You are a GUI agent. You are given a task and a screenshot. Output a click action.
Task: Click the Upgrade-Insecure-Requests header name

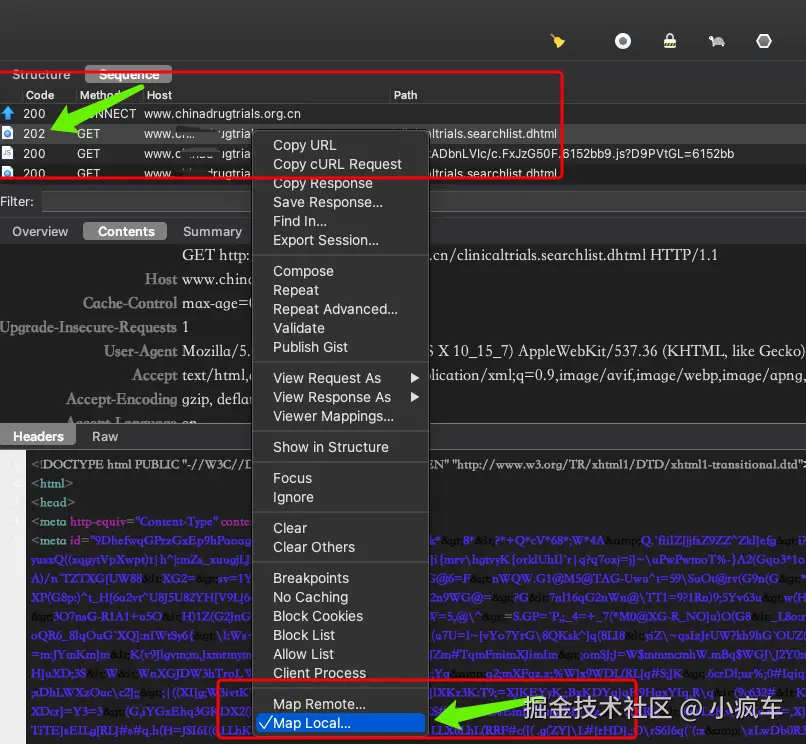[88, 327]
